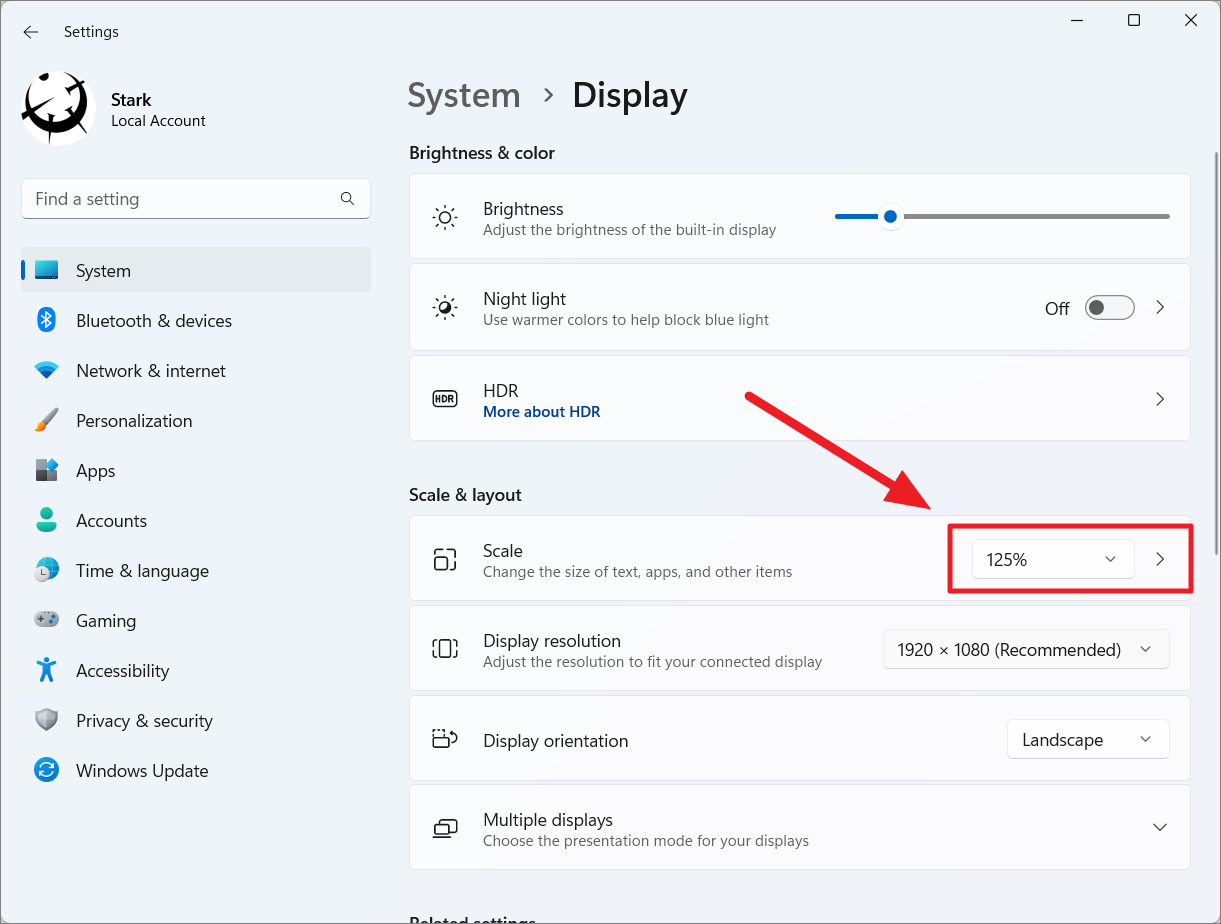1221x924 pixels.
Task: Open the Display orientation dropdown
Action: coord(1088,739)
